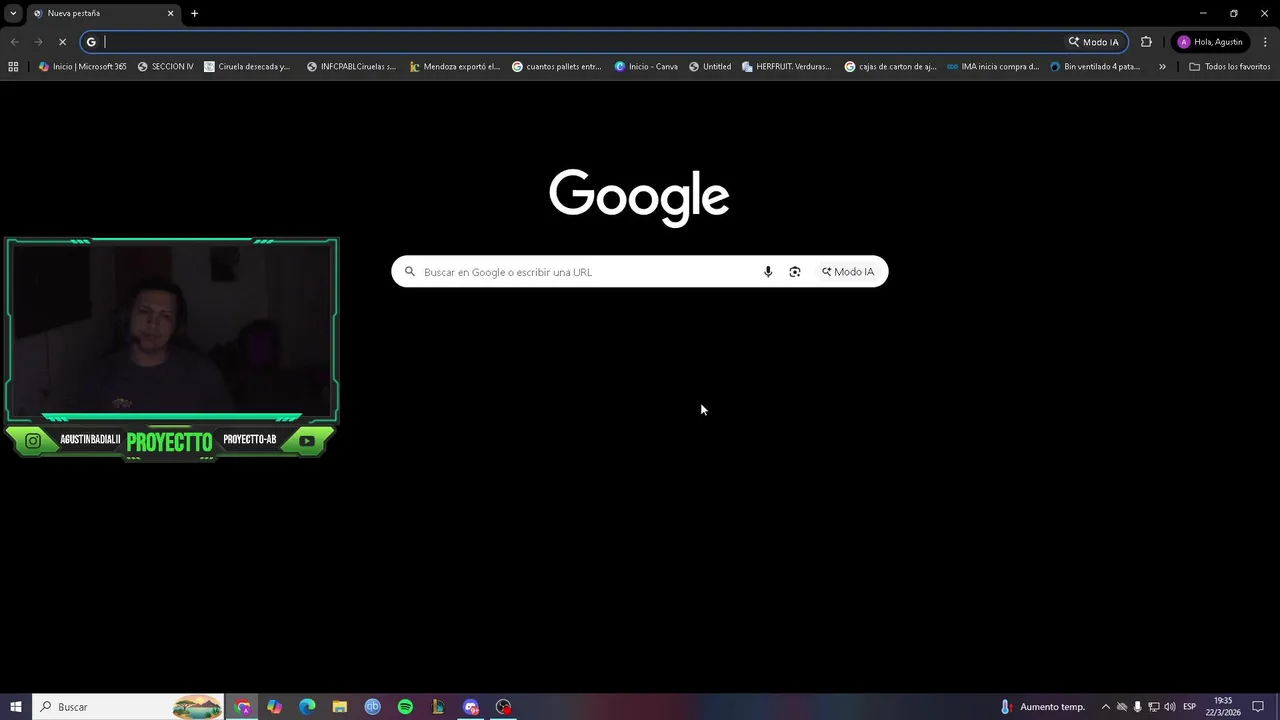Open Mendoza exportó el... bookmark
The height and width of the screenshot is (720, 1280).
pos(454,67)
